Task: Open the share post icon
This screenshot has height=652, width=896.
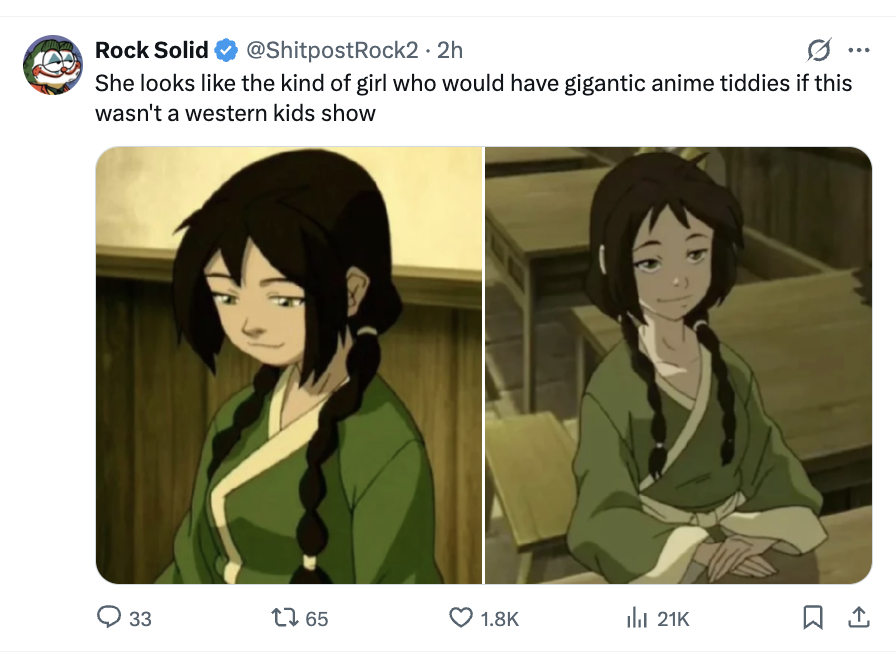Action: pyautogui.click(x=858, y=618)
